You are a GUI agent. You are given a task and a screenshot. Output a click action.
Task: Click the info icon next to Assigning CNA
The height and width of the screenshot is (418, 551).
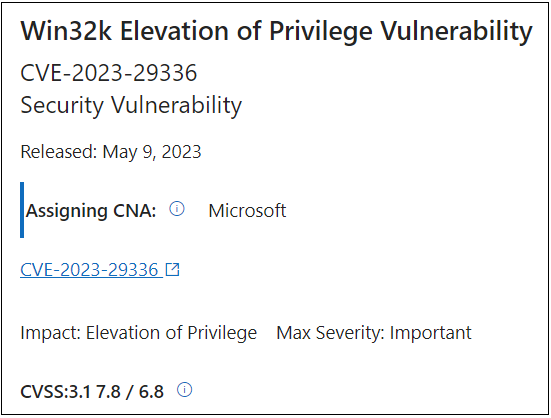(x=177, y=209)
